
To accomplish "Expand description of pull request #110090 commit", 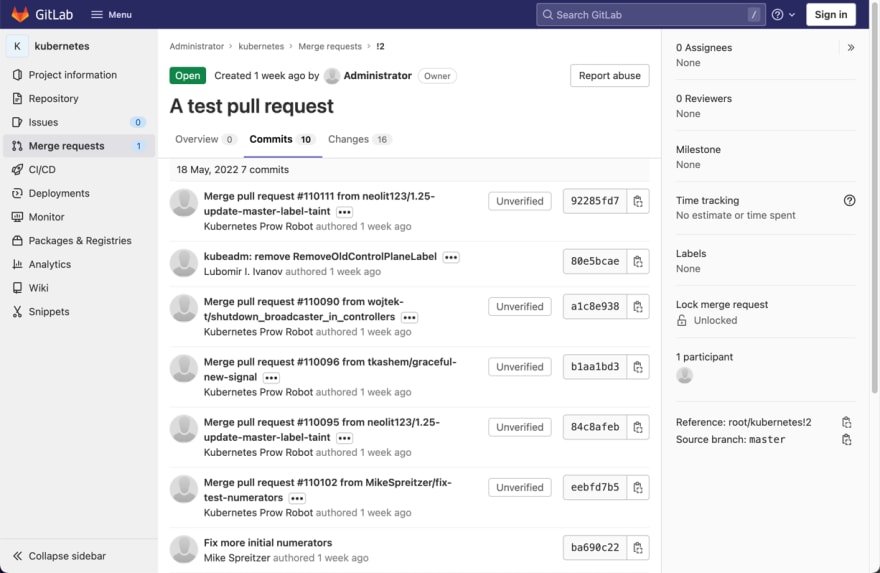I will tap(409, 318).
